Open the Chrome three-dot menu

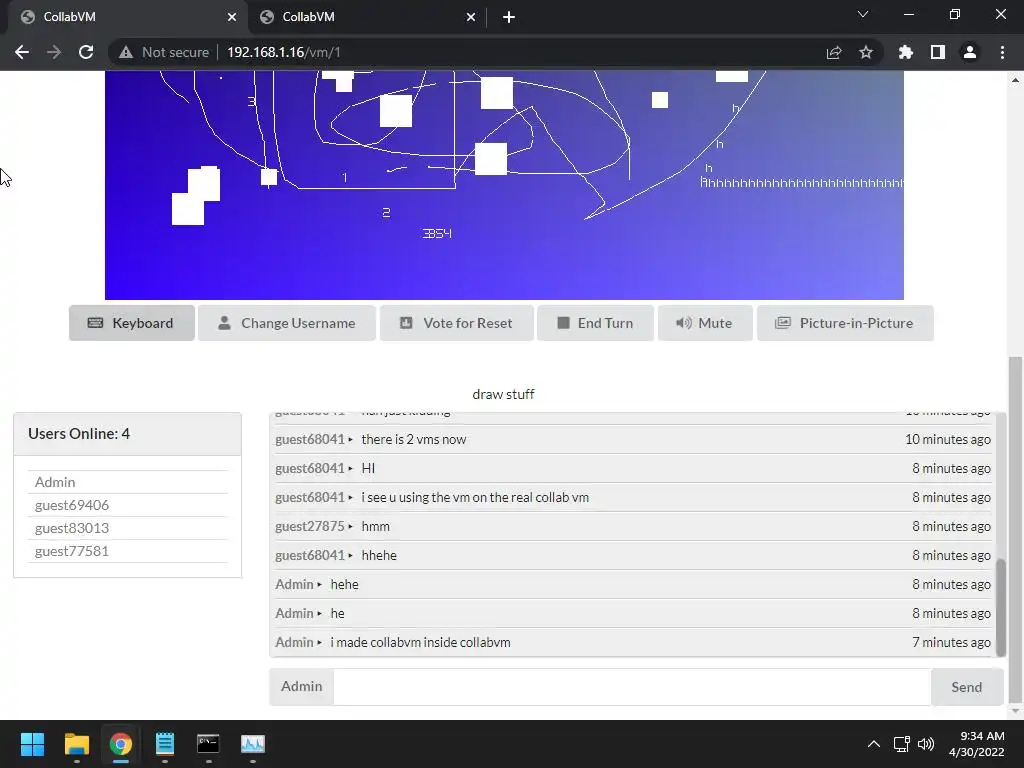(1002, 52)
